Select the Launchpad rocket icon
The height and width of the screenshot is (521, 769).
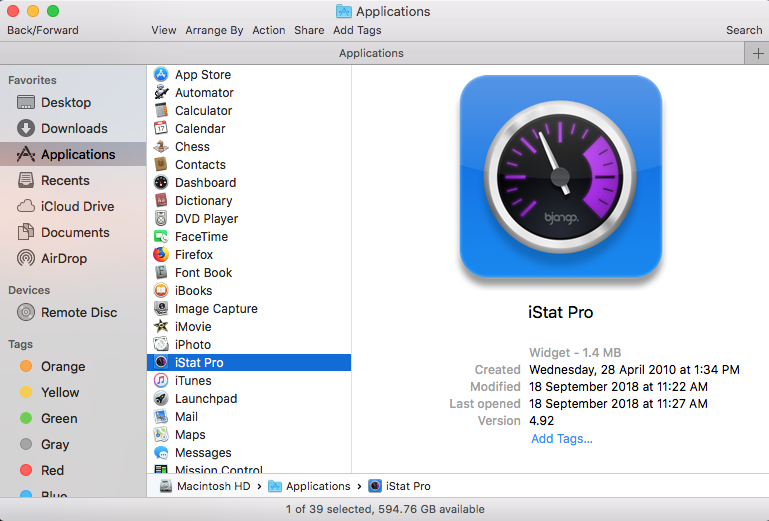point(161,398)
